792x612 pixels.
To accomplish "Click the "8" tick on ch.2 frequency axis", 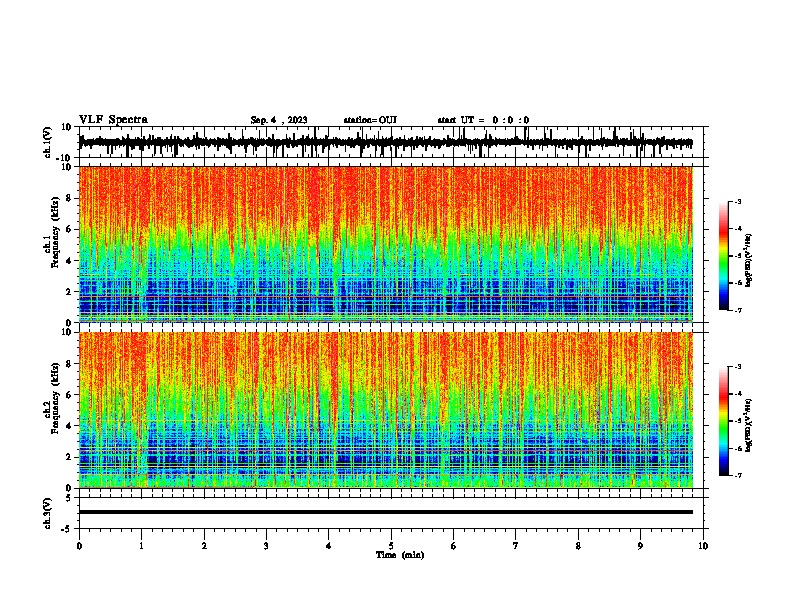I will point(69,364).
